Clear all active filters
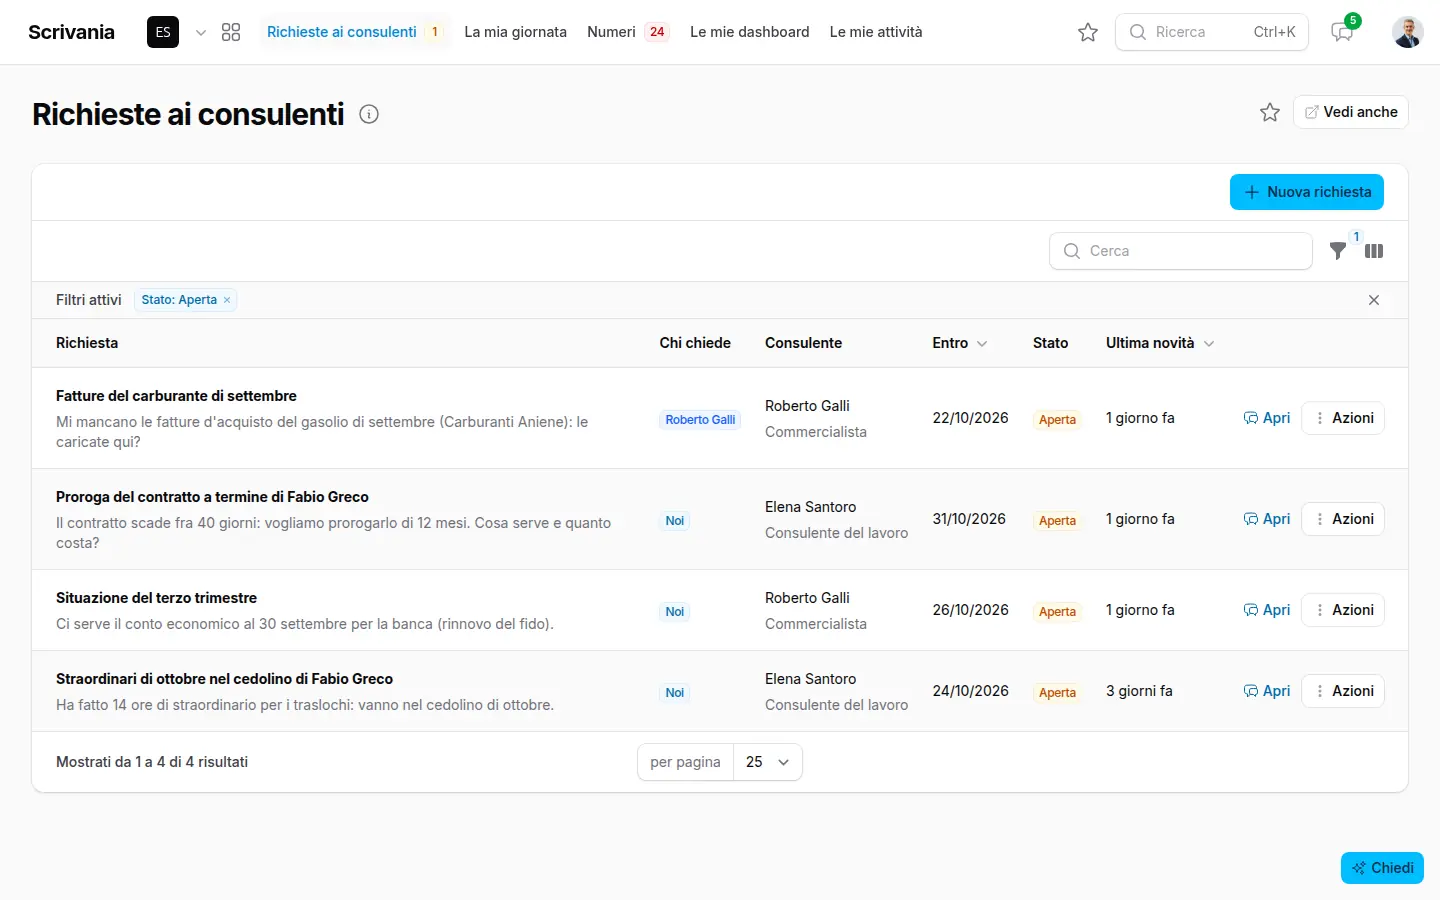Viewport: 1440px width, 900px height. tap(1374, 300)
